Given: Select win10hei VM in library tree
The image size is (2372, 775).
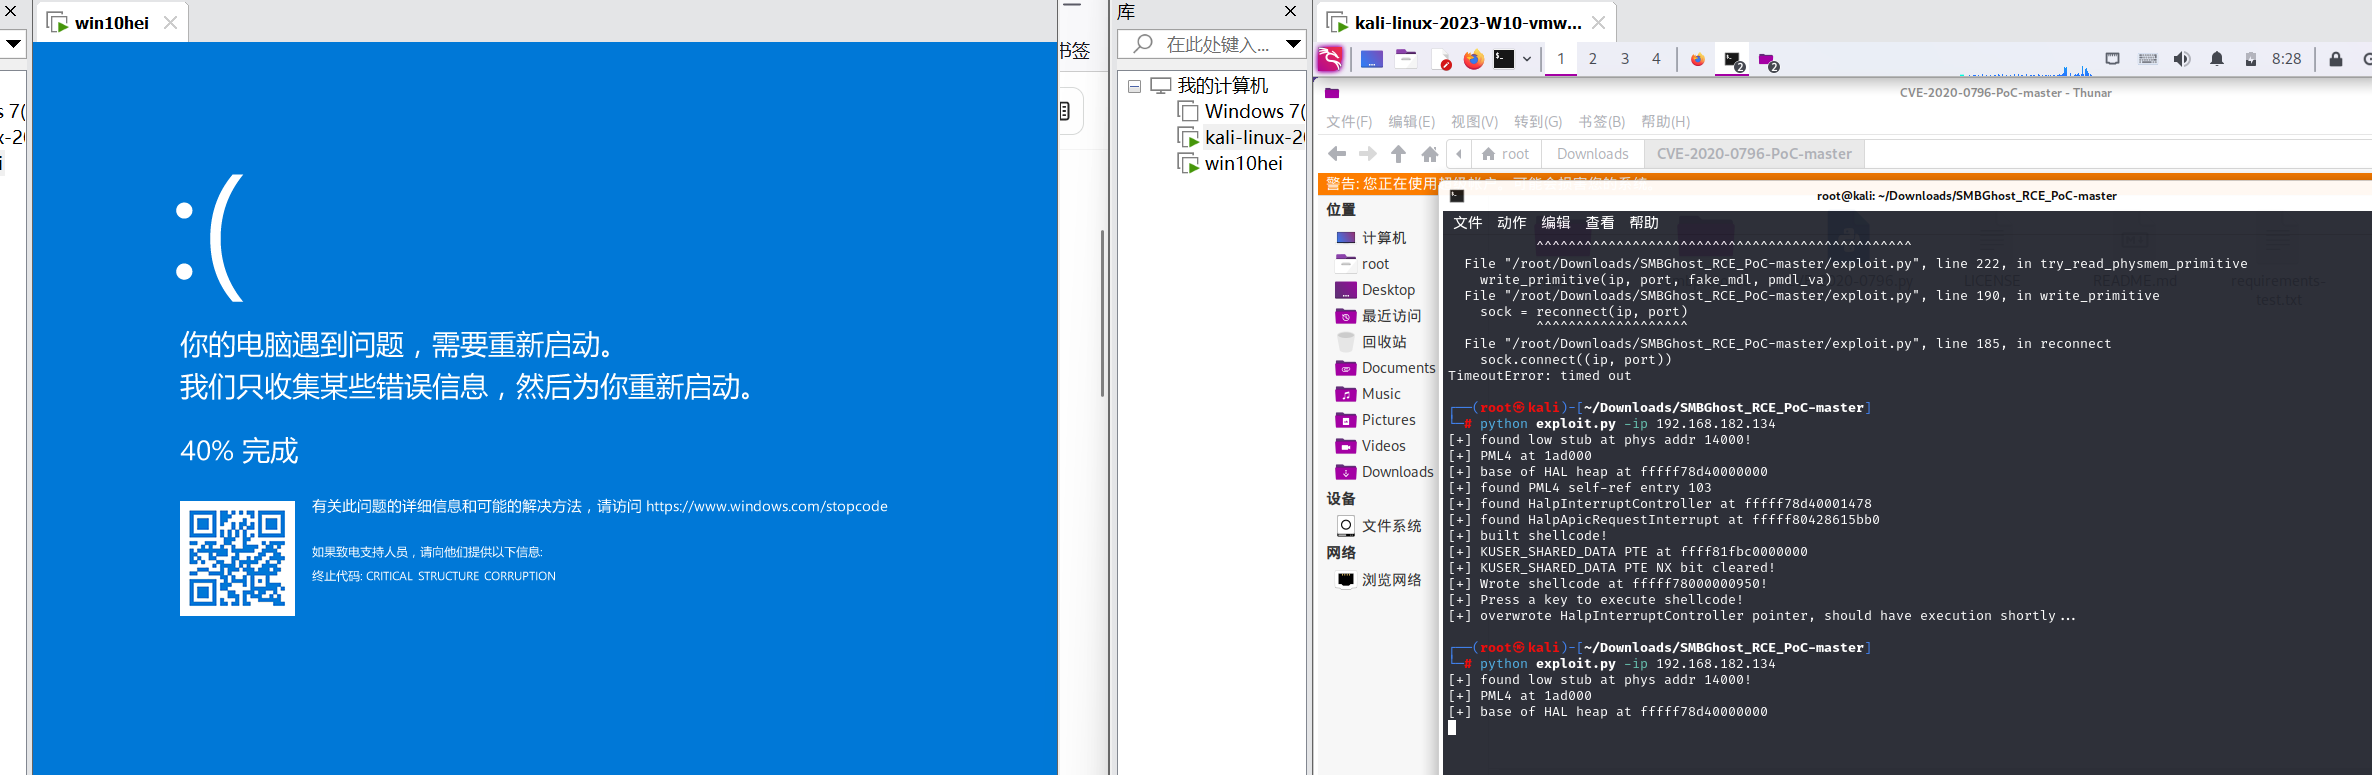Looking at the screenshot, I should pos(1230,163).
